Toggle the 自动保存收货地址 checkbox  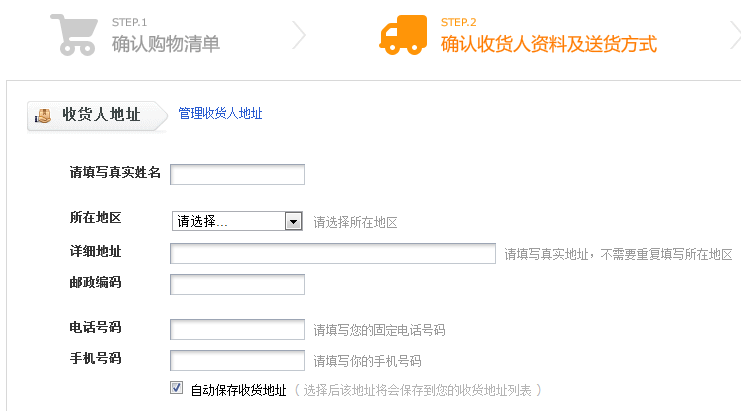coord(177,389)
